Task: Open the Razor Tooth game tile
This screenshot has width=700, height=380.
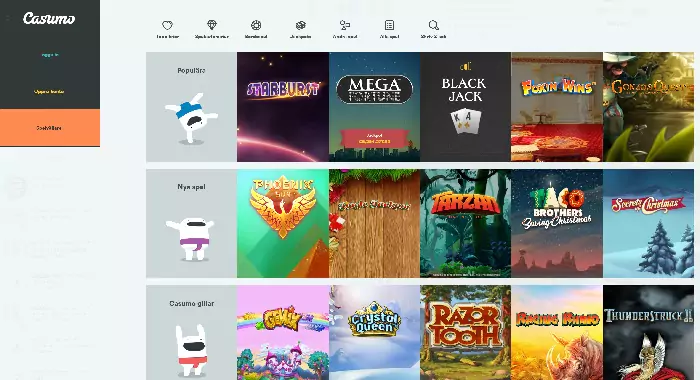Action: [x=465, y=333]
